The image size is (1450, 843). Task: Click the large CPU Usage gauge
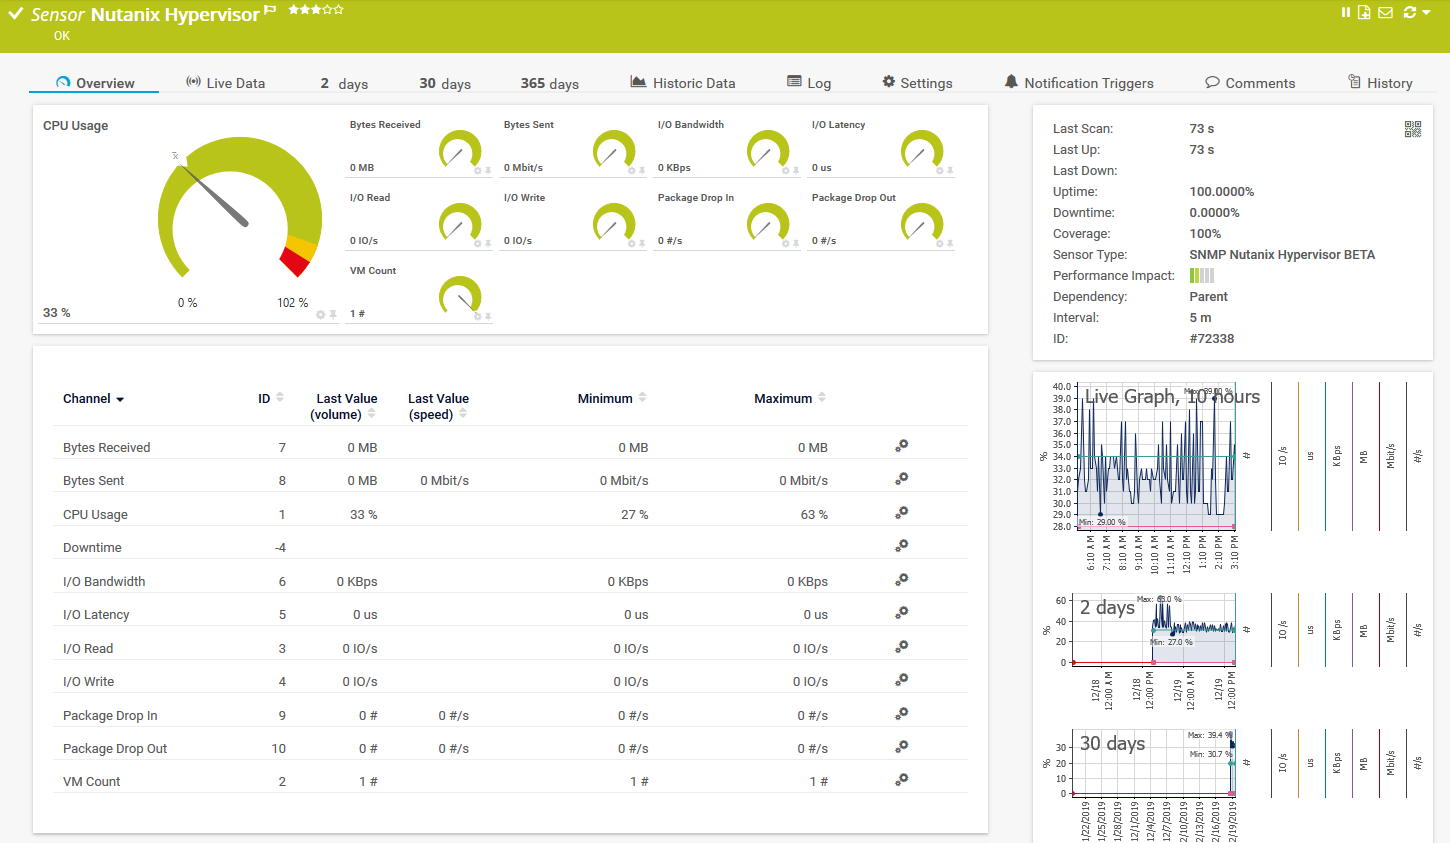click(x=240, y=212)
